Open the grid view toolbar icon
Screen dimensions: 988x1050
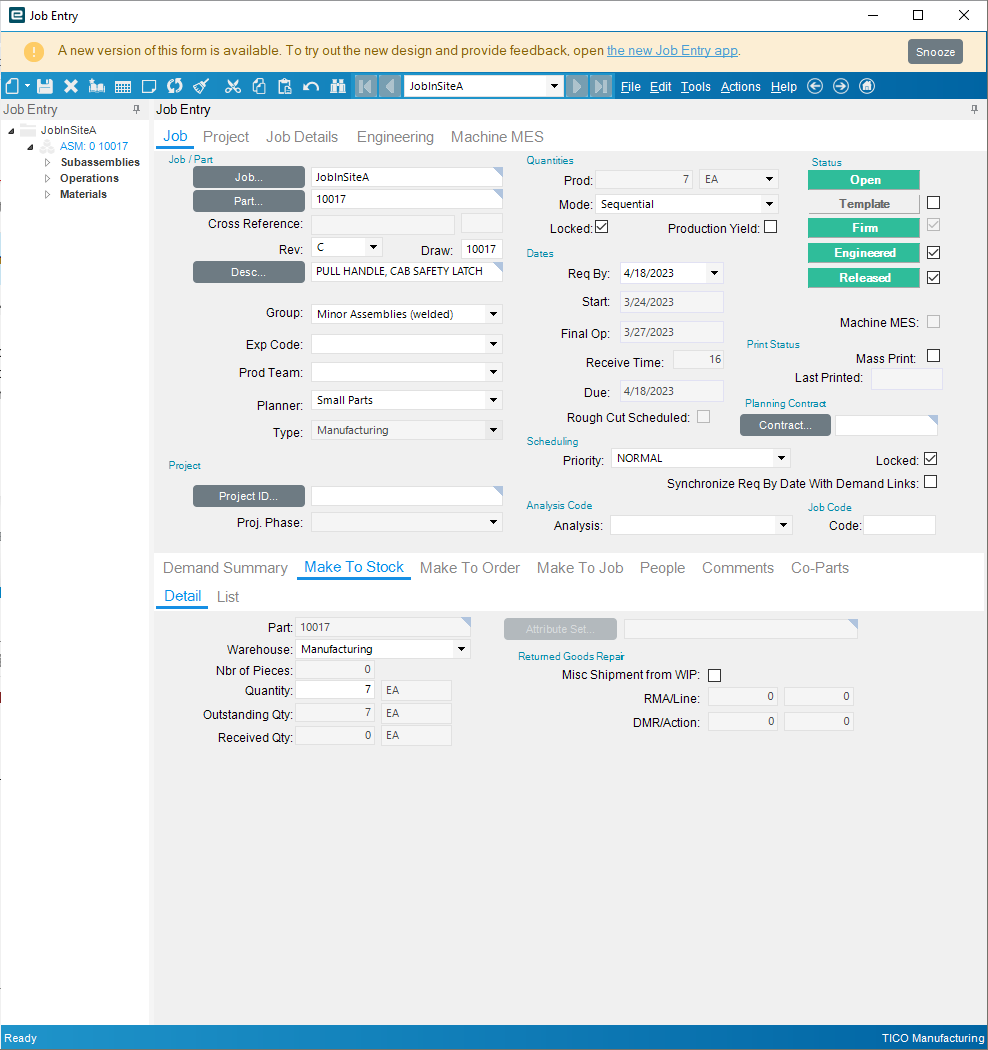[x=123, y=86]
